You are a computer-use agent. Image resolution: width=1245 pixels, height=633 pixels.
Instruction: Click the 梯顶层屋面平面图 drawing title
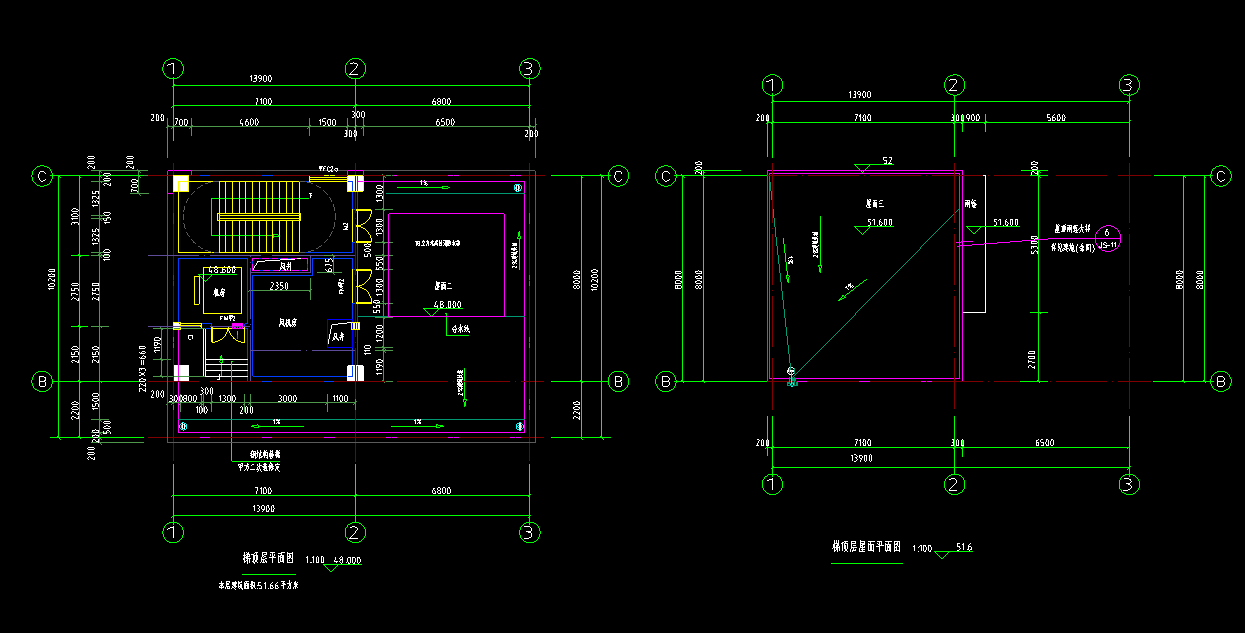(867, 547)
